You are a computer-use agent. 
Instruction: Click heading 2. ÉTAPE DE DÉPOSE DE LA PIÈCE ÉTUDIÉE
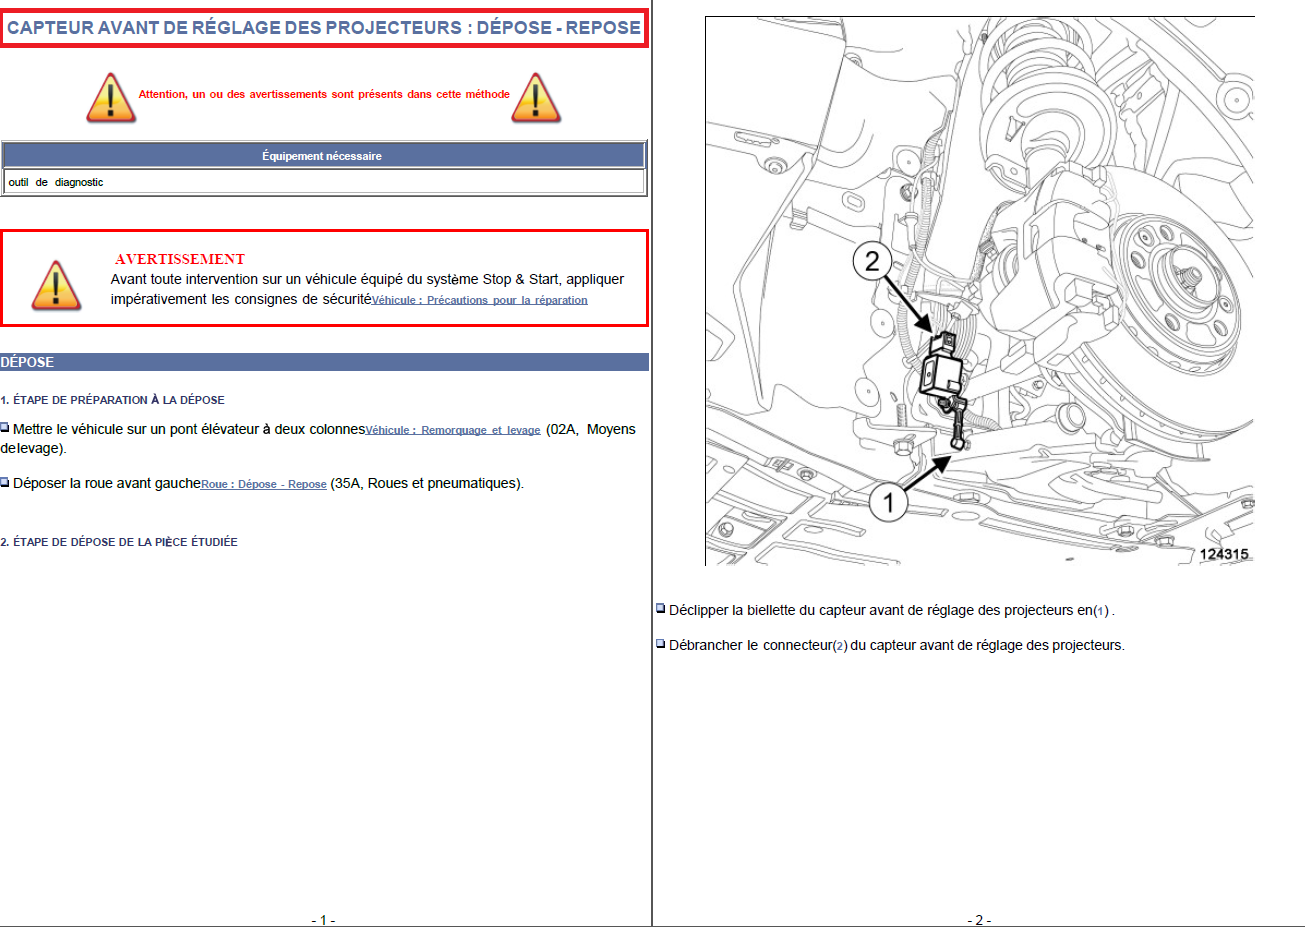click(x=119, y=542)
